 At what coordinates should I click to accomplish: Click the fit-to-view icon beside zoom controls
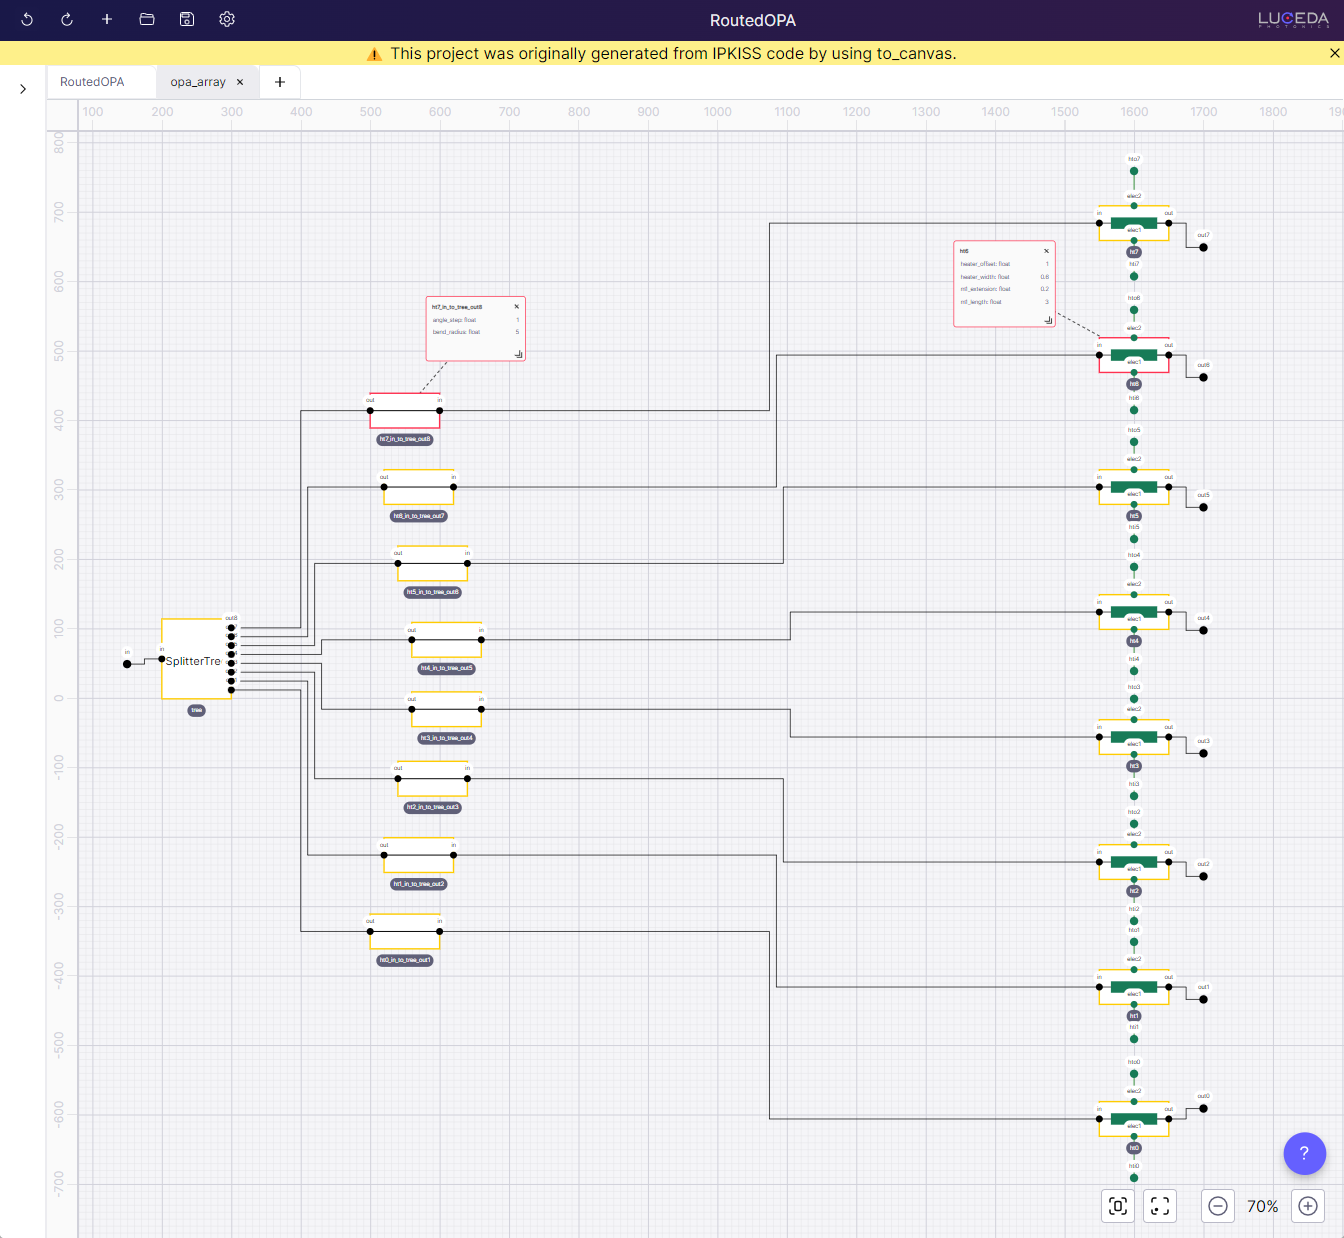click(1160, 1206)
